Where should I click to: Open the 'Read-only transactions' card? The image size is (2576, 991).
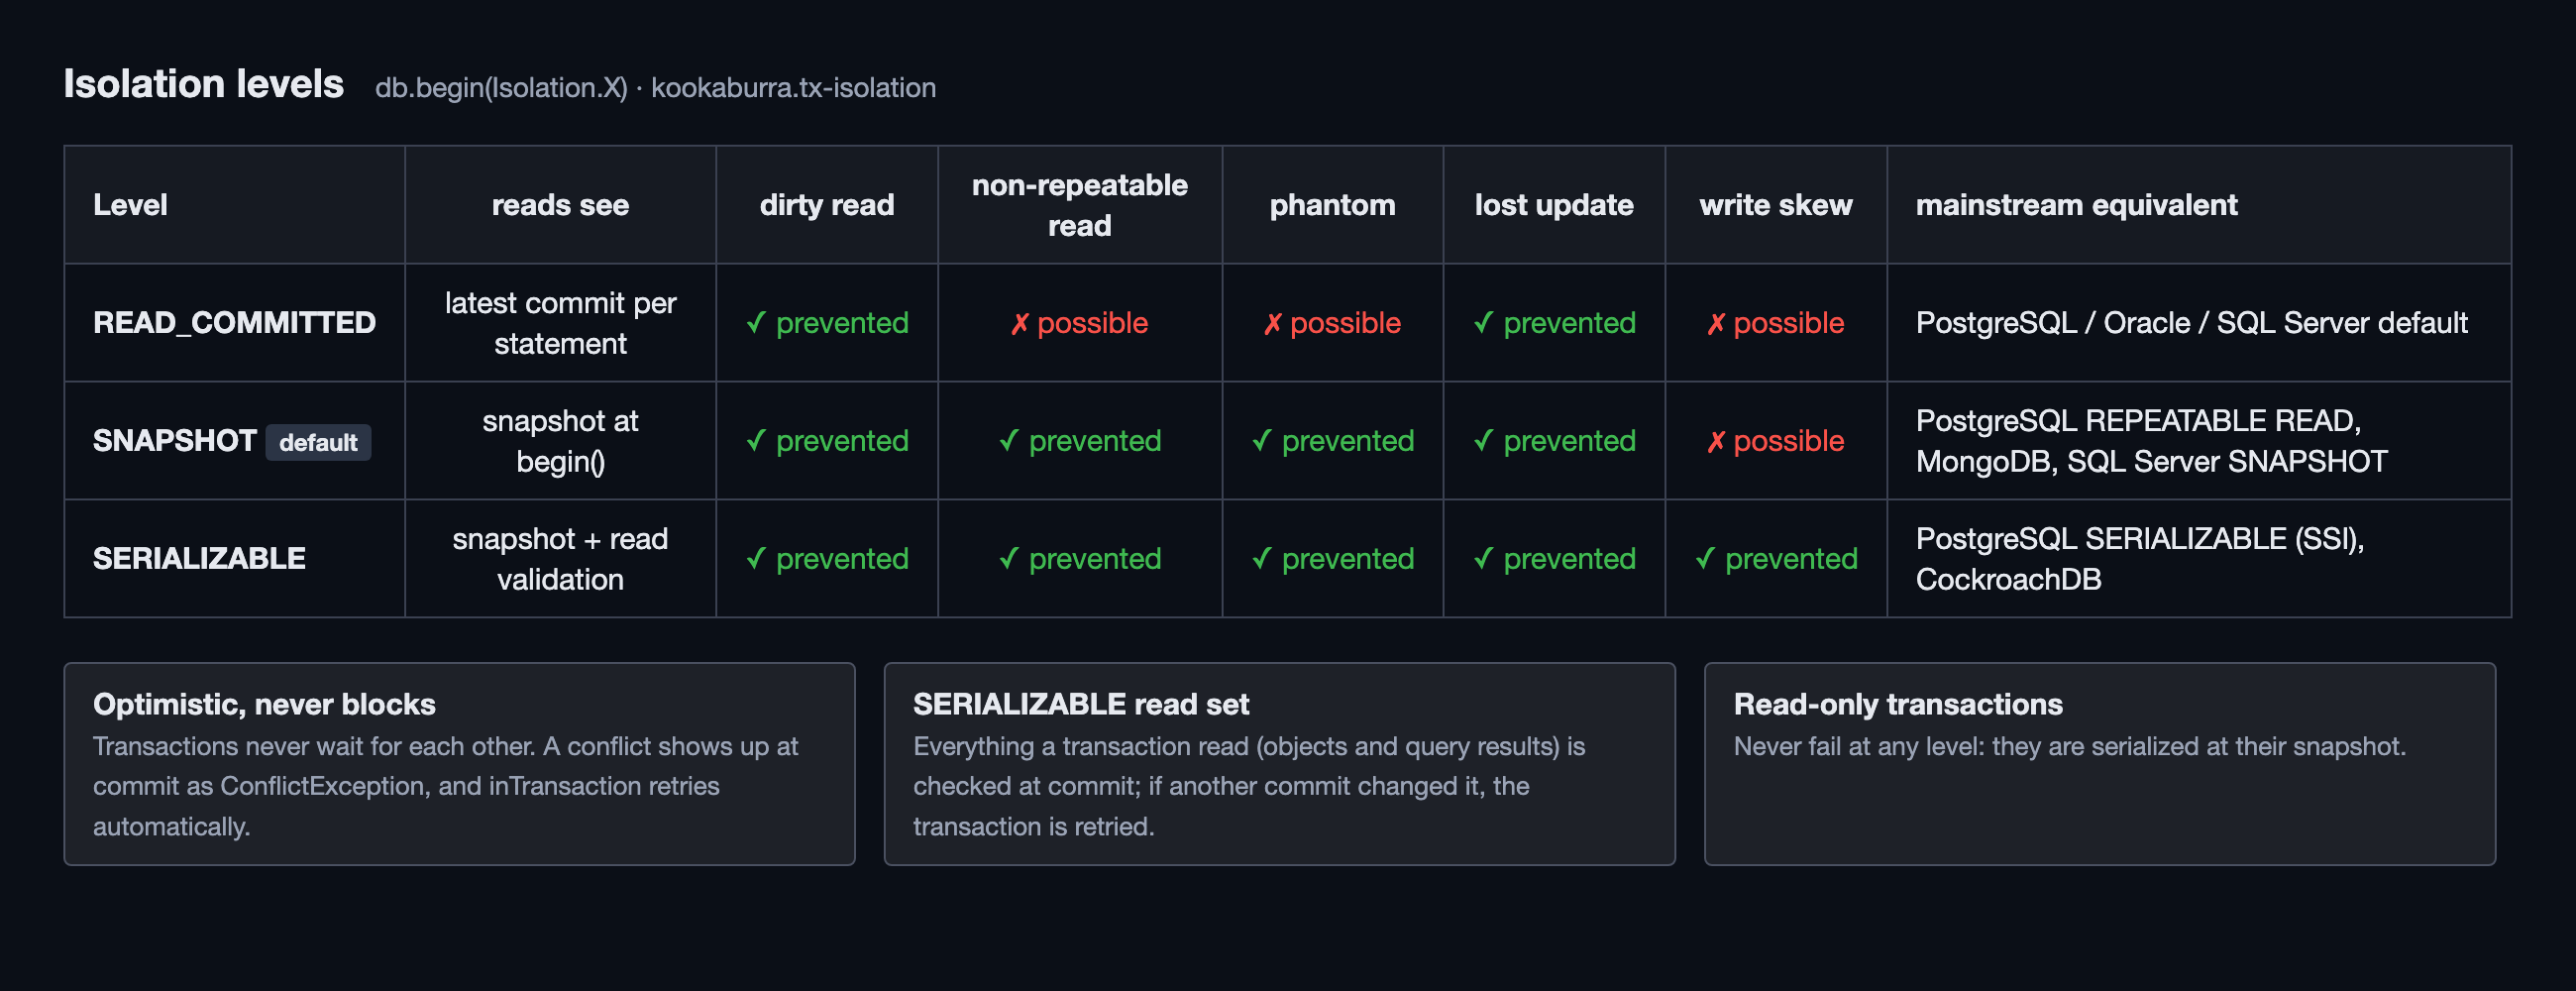tap(2100, 764)
